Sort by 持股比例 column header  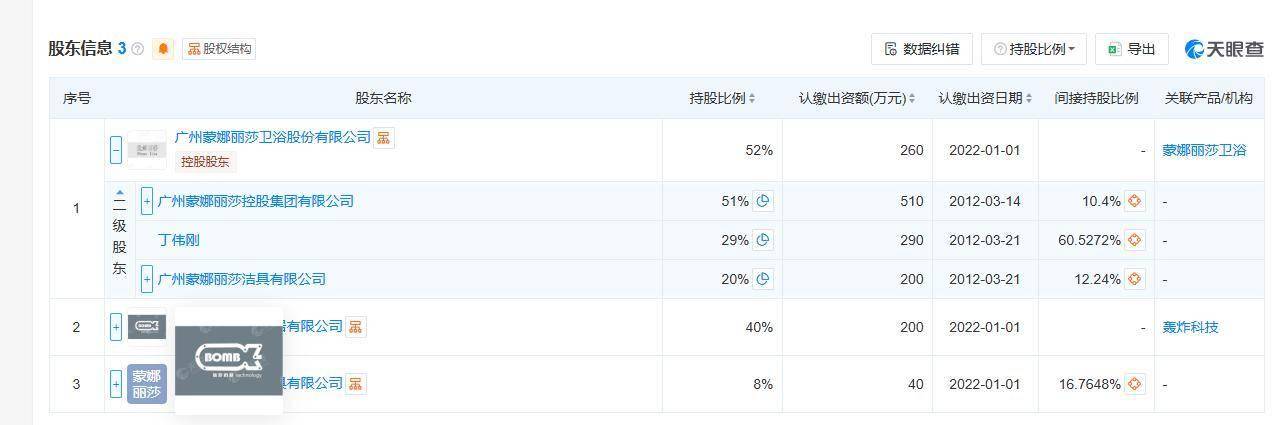pos(722,98)
